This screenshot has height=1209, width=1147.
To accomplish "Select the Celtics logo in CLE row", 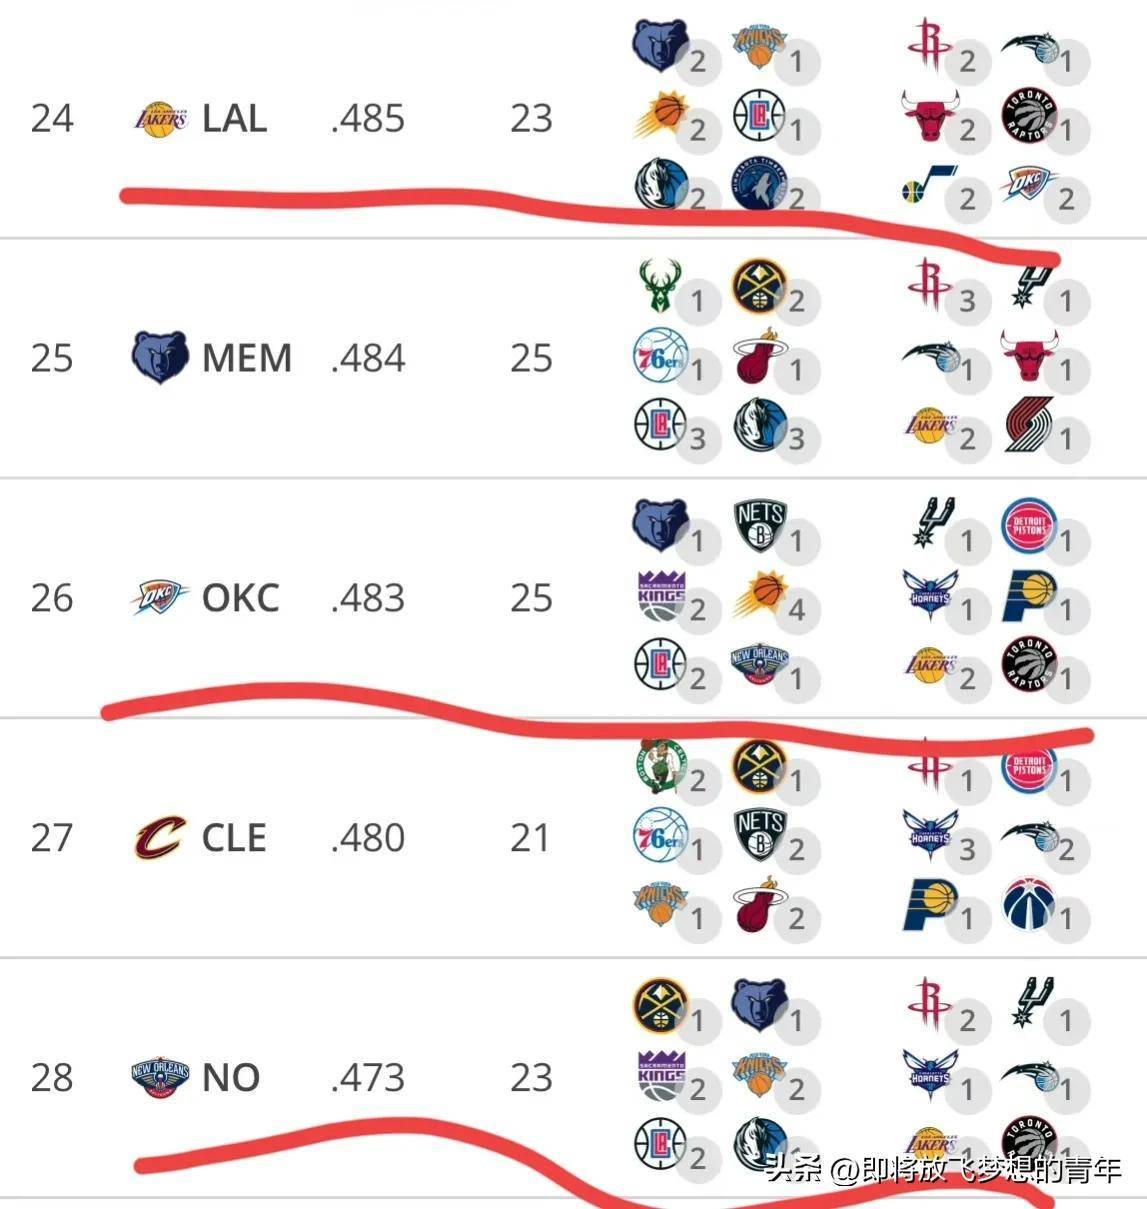I will pos(661,767).
